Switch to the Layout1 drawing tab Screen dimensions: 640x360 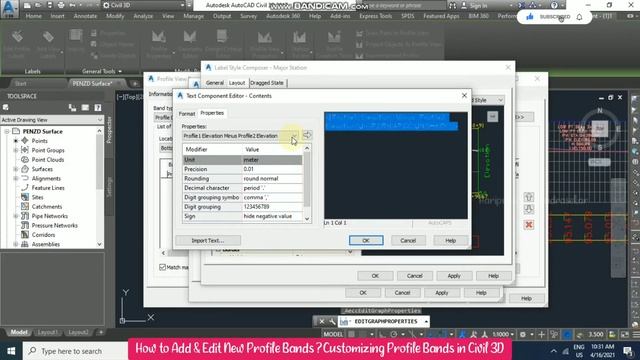[x=47, y=332]
